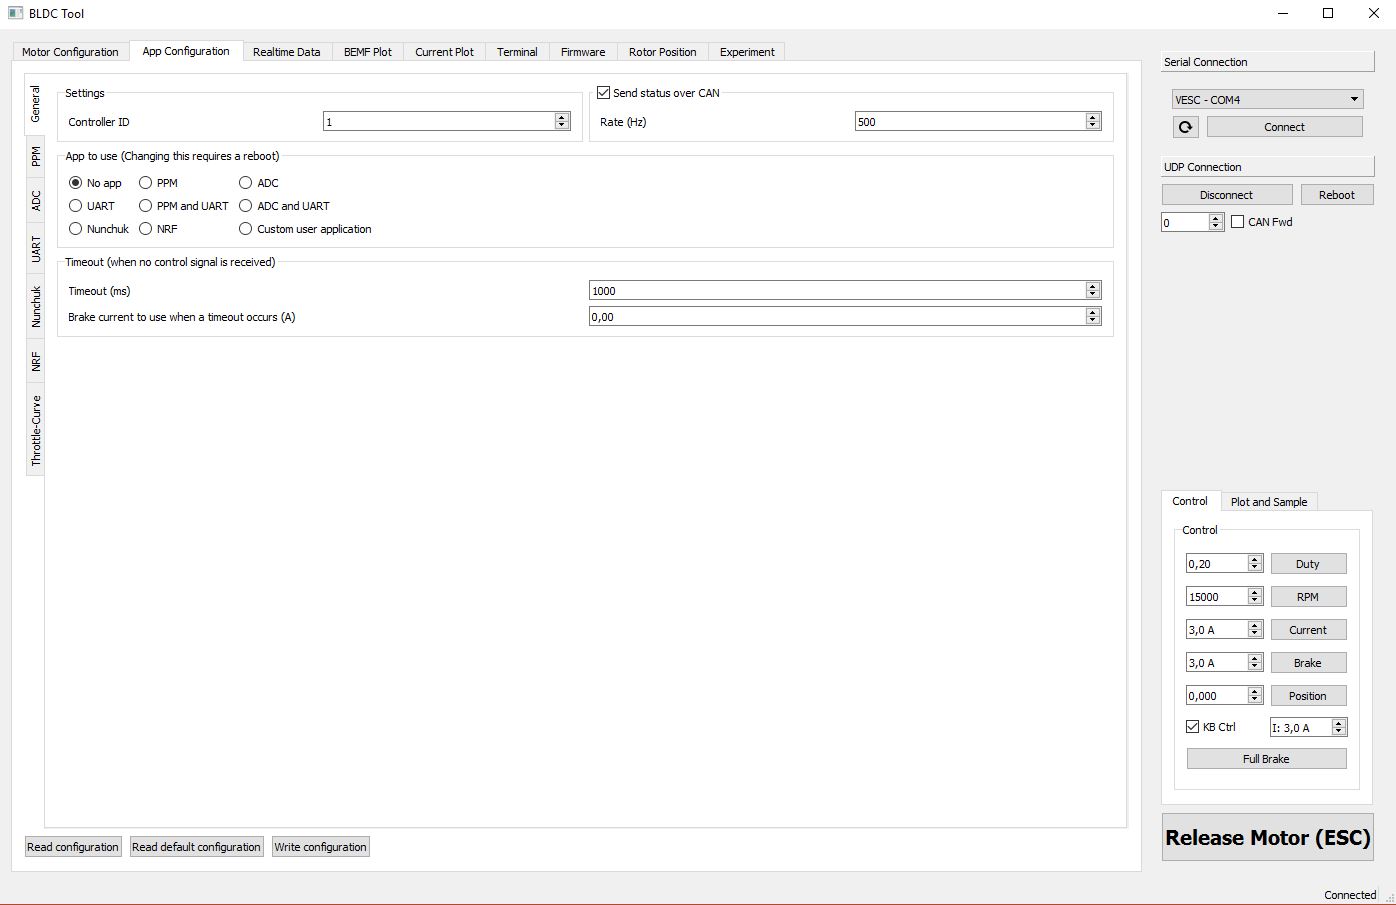The image size is (1396, 905).
Task: Click Read default configuration button
Action: coord(197,847)
